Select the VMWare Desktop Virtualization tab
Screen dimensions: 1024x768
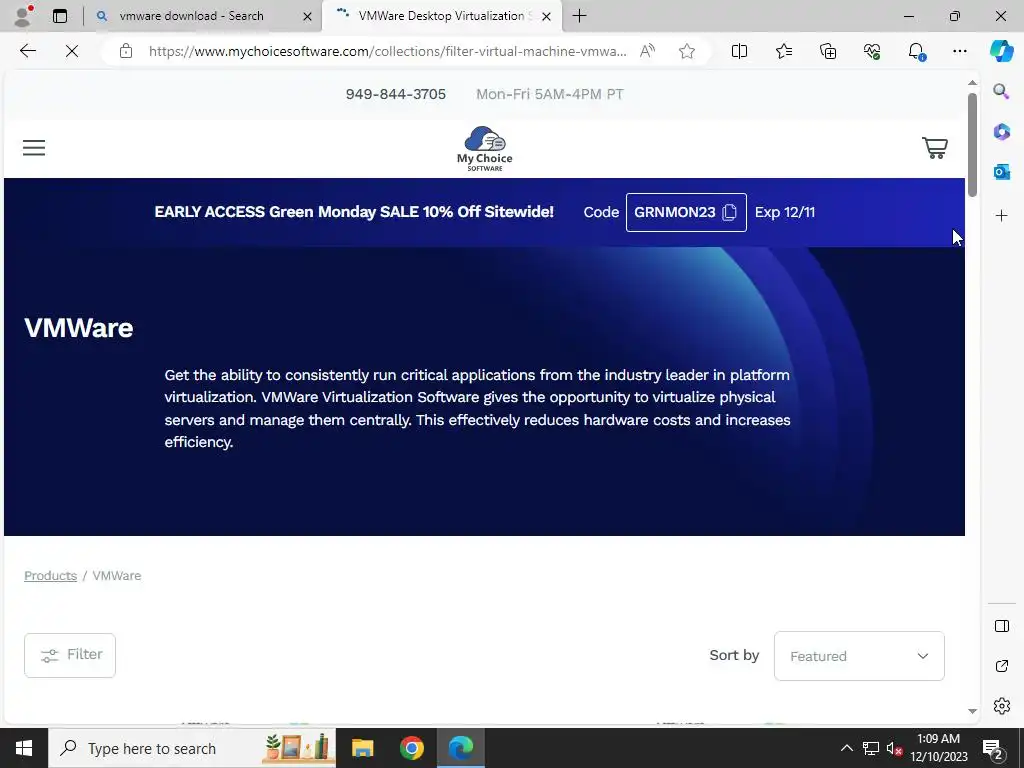point(441,16)
